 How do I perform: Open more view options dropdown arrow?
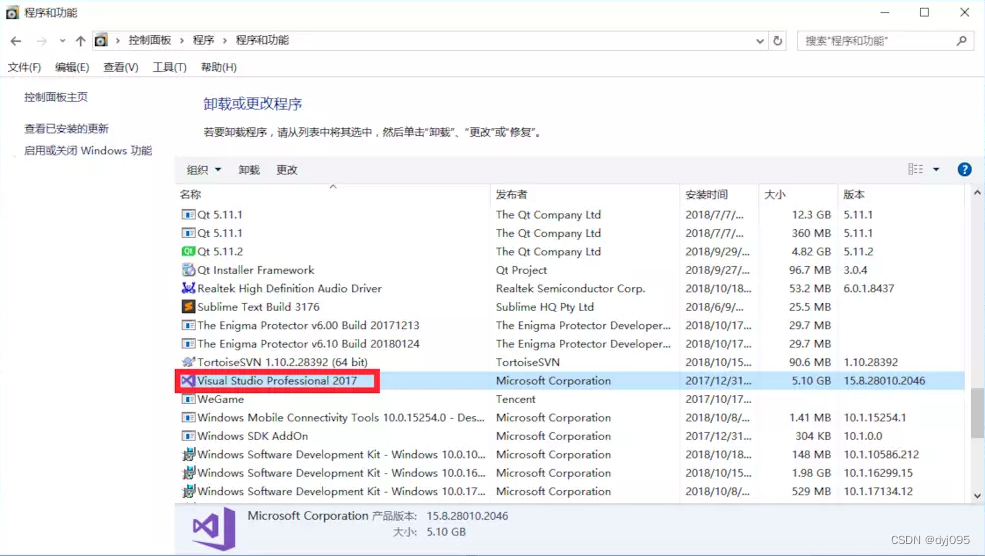pos(936,169)
